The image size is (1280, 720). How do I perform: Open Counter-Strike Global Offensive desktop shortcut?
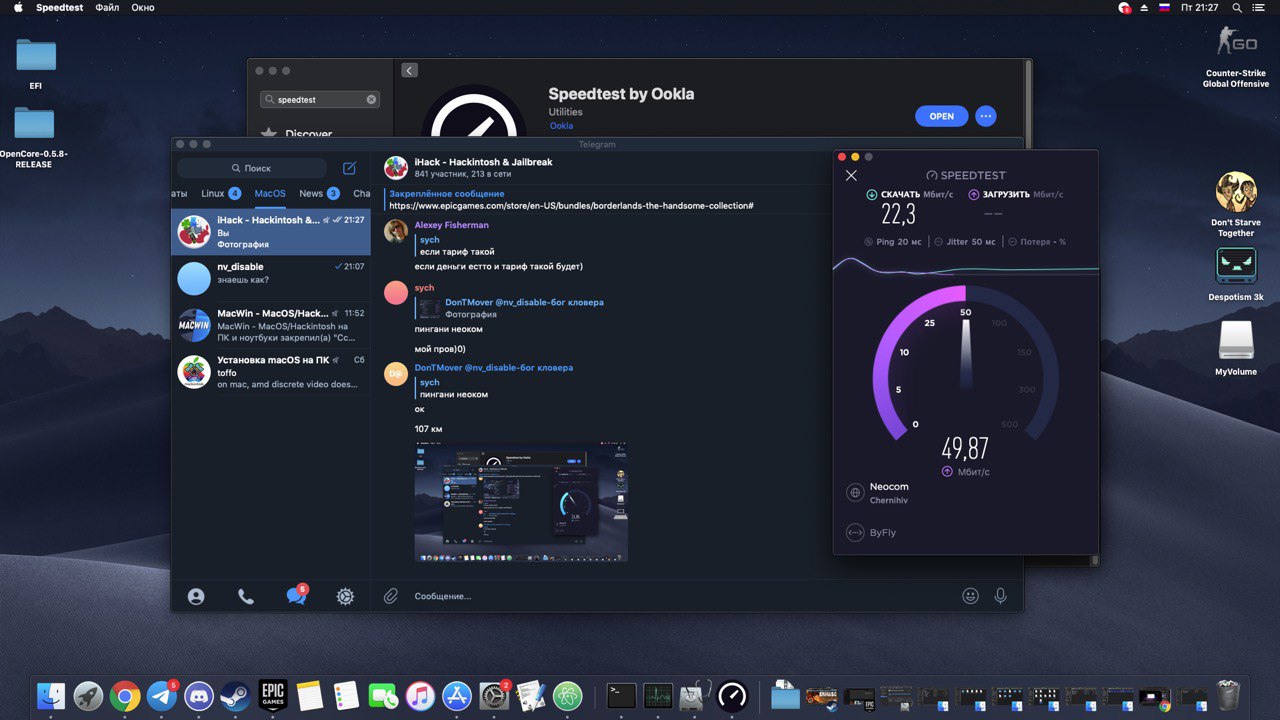point(1236,57)
